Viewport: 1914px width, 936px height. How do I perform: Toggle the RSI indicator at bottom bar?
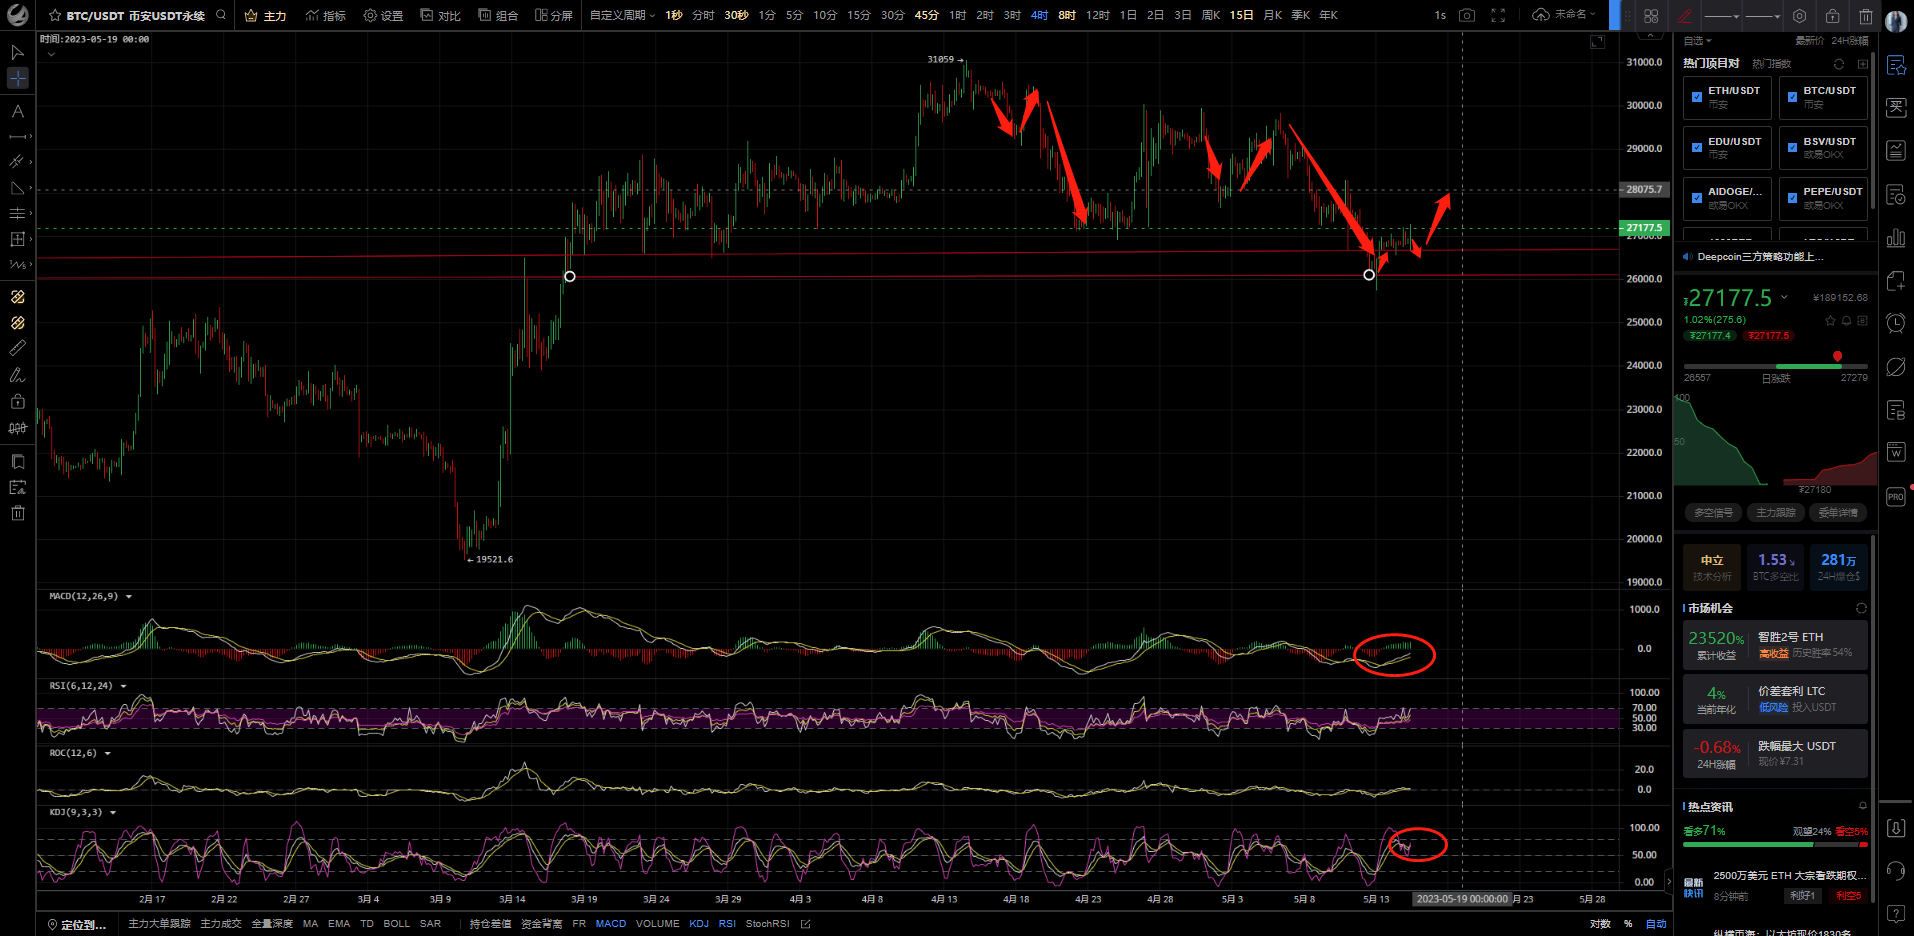point(727,924)
